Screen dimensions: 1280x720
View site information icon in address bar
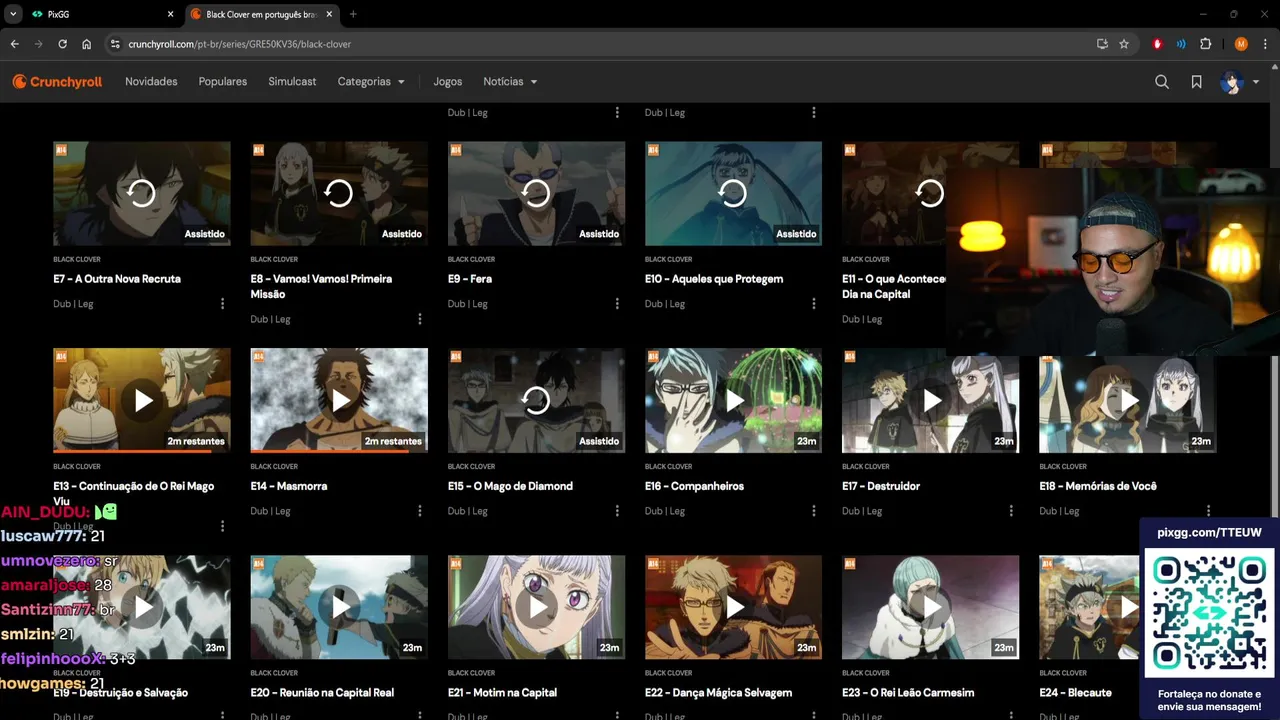click(x=115, y=44)
